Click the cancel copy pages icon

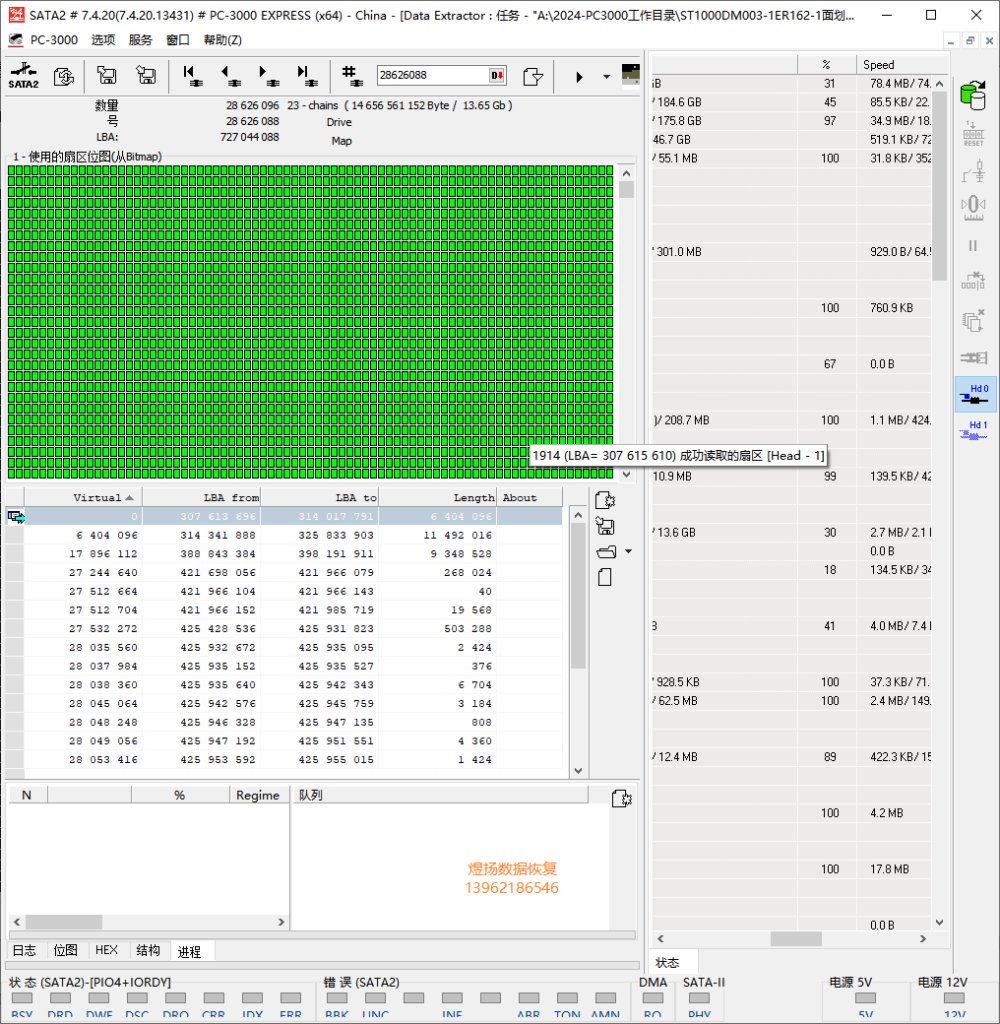point(973,320)
